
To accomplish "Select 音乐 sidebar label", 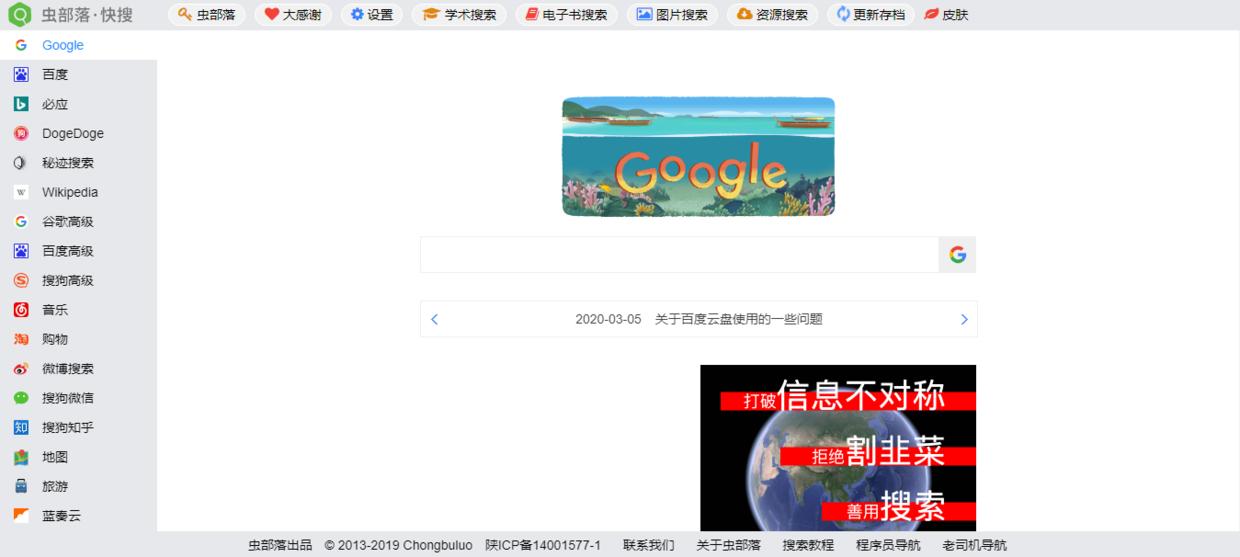I will [55, 310].
